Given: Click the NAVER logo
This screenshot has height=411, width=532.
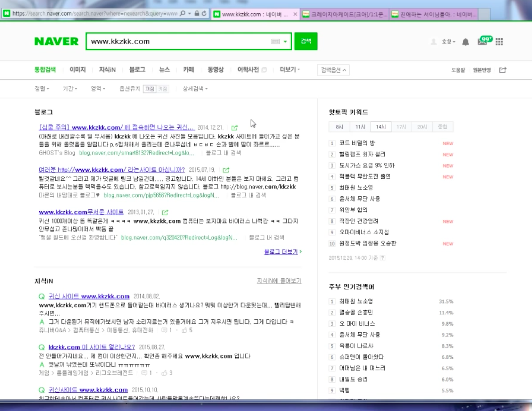Looking at the screenshot, I should [56, 41].
